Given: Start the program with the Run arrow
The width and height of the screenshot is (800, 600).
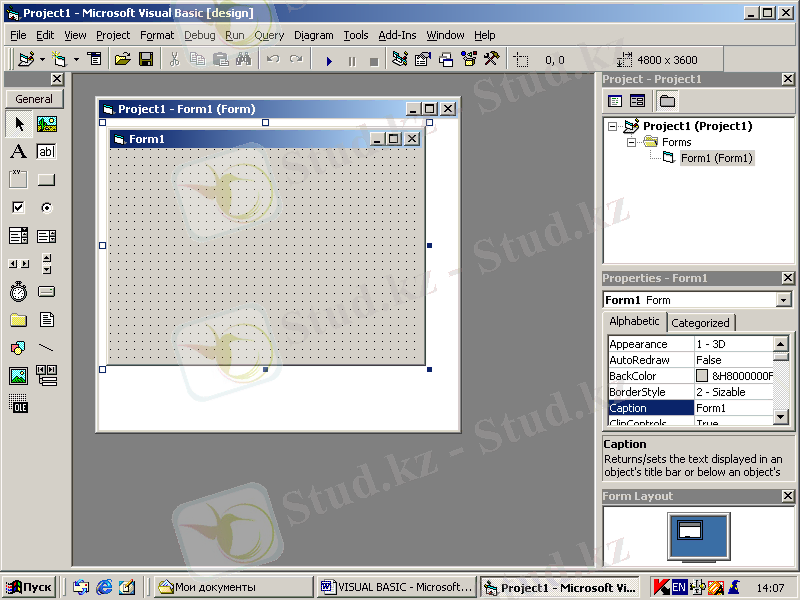Looking at the screenshot, I should 329,61.
